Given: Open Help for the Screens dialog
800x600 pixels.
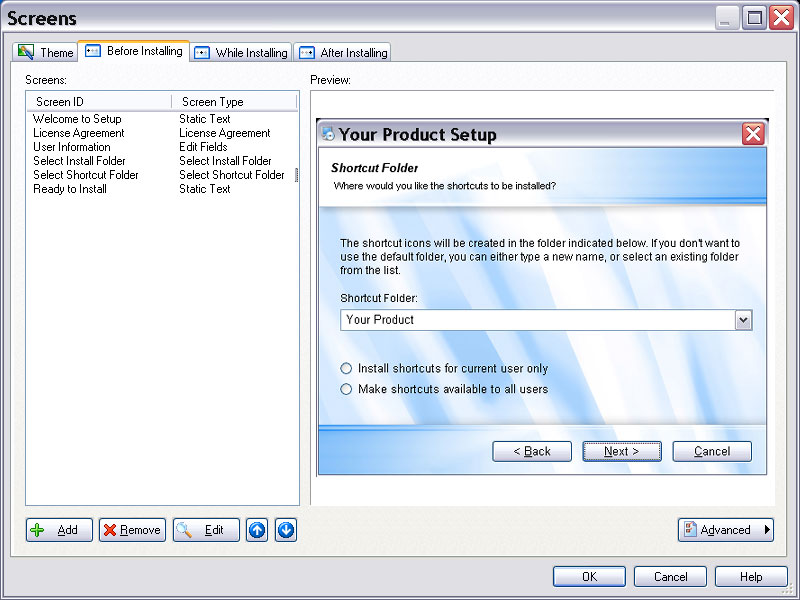Looking at the screenshot, I should pos(751,577).
